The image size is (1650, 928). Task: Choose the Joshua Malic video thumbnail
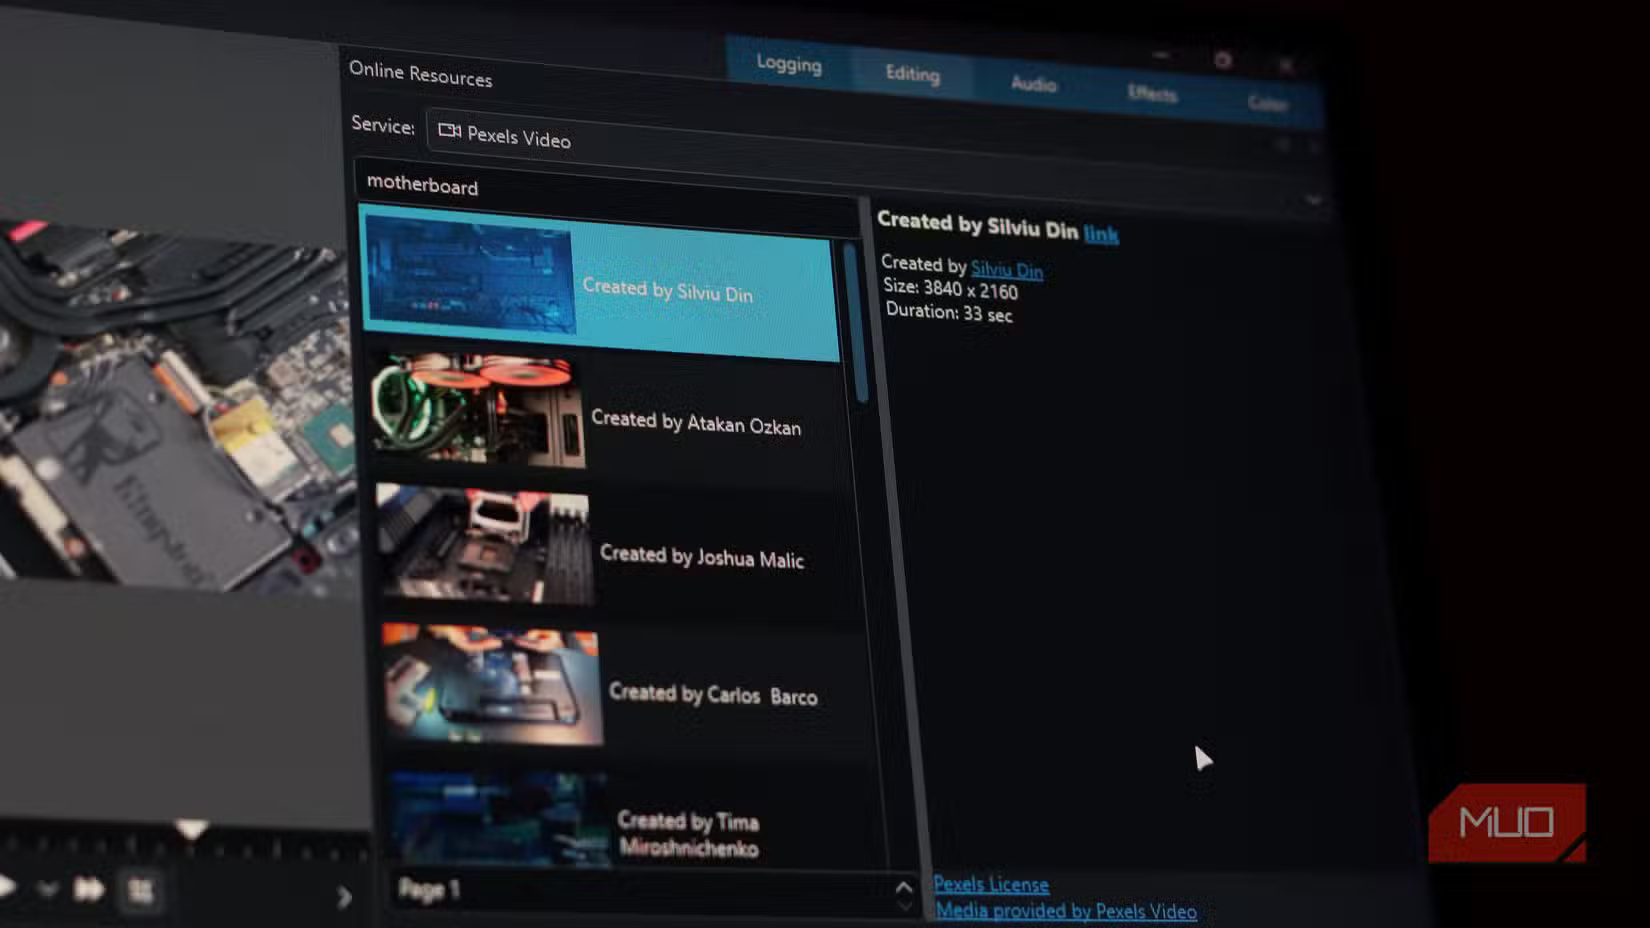point(485,547)
